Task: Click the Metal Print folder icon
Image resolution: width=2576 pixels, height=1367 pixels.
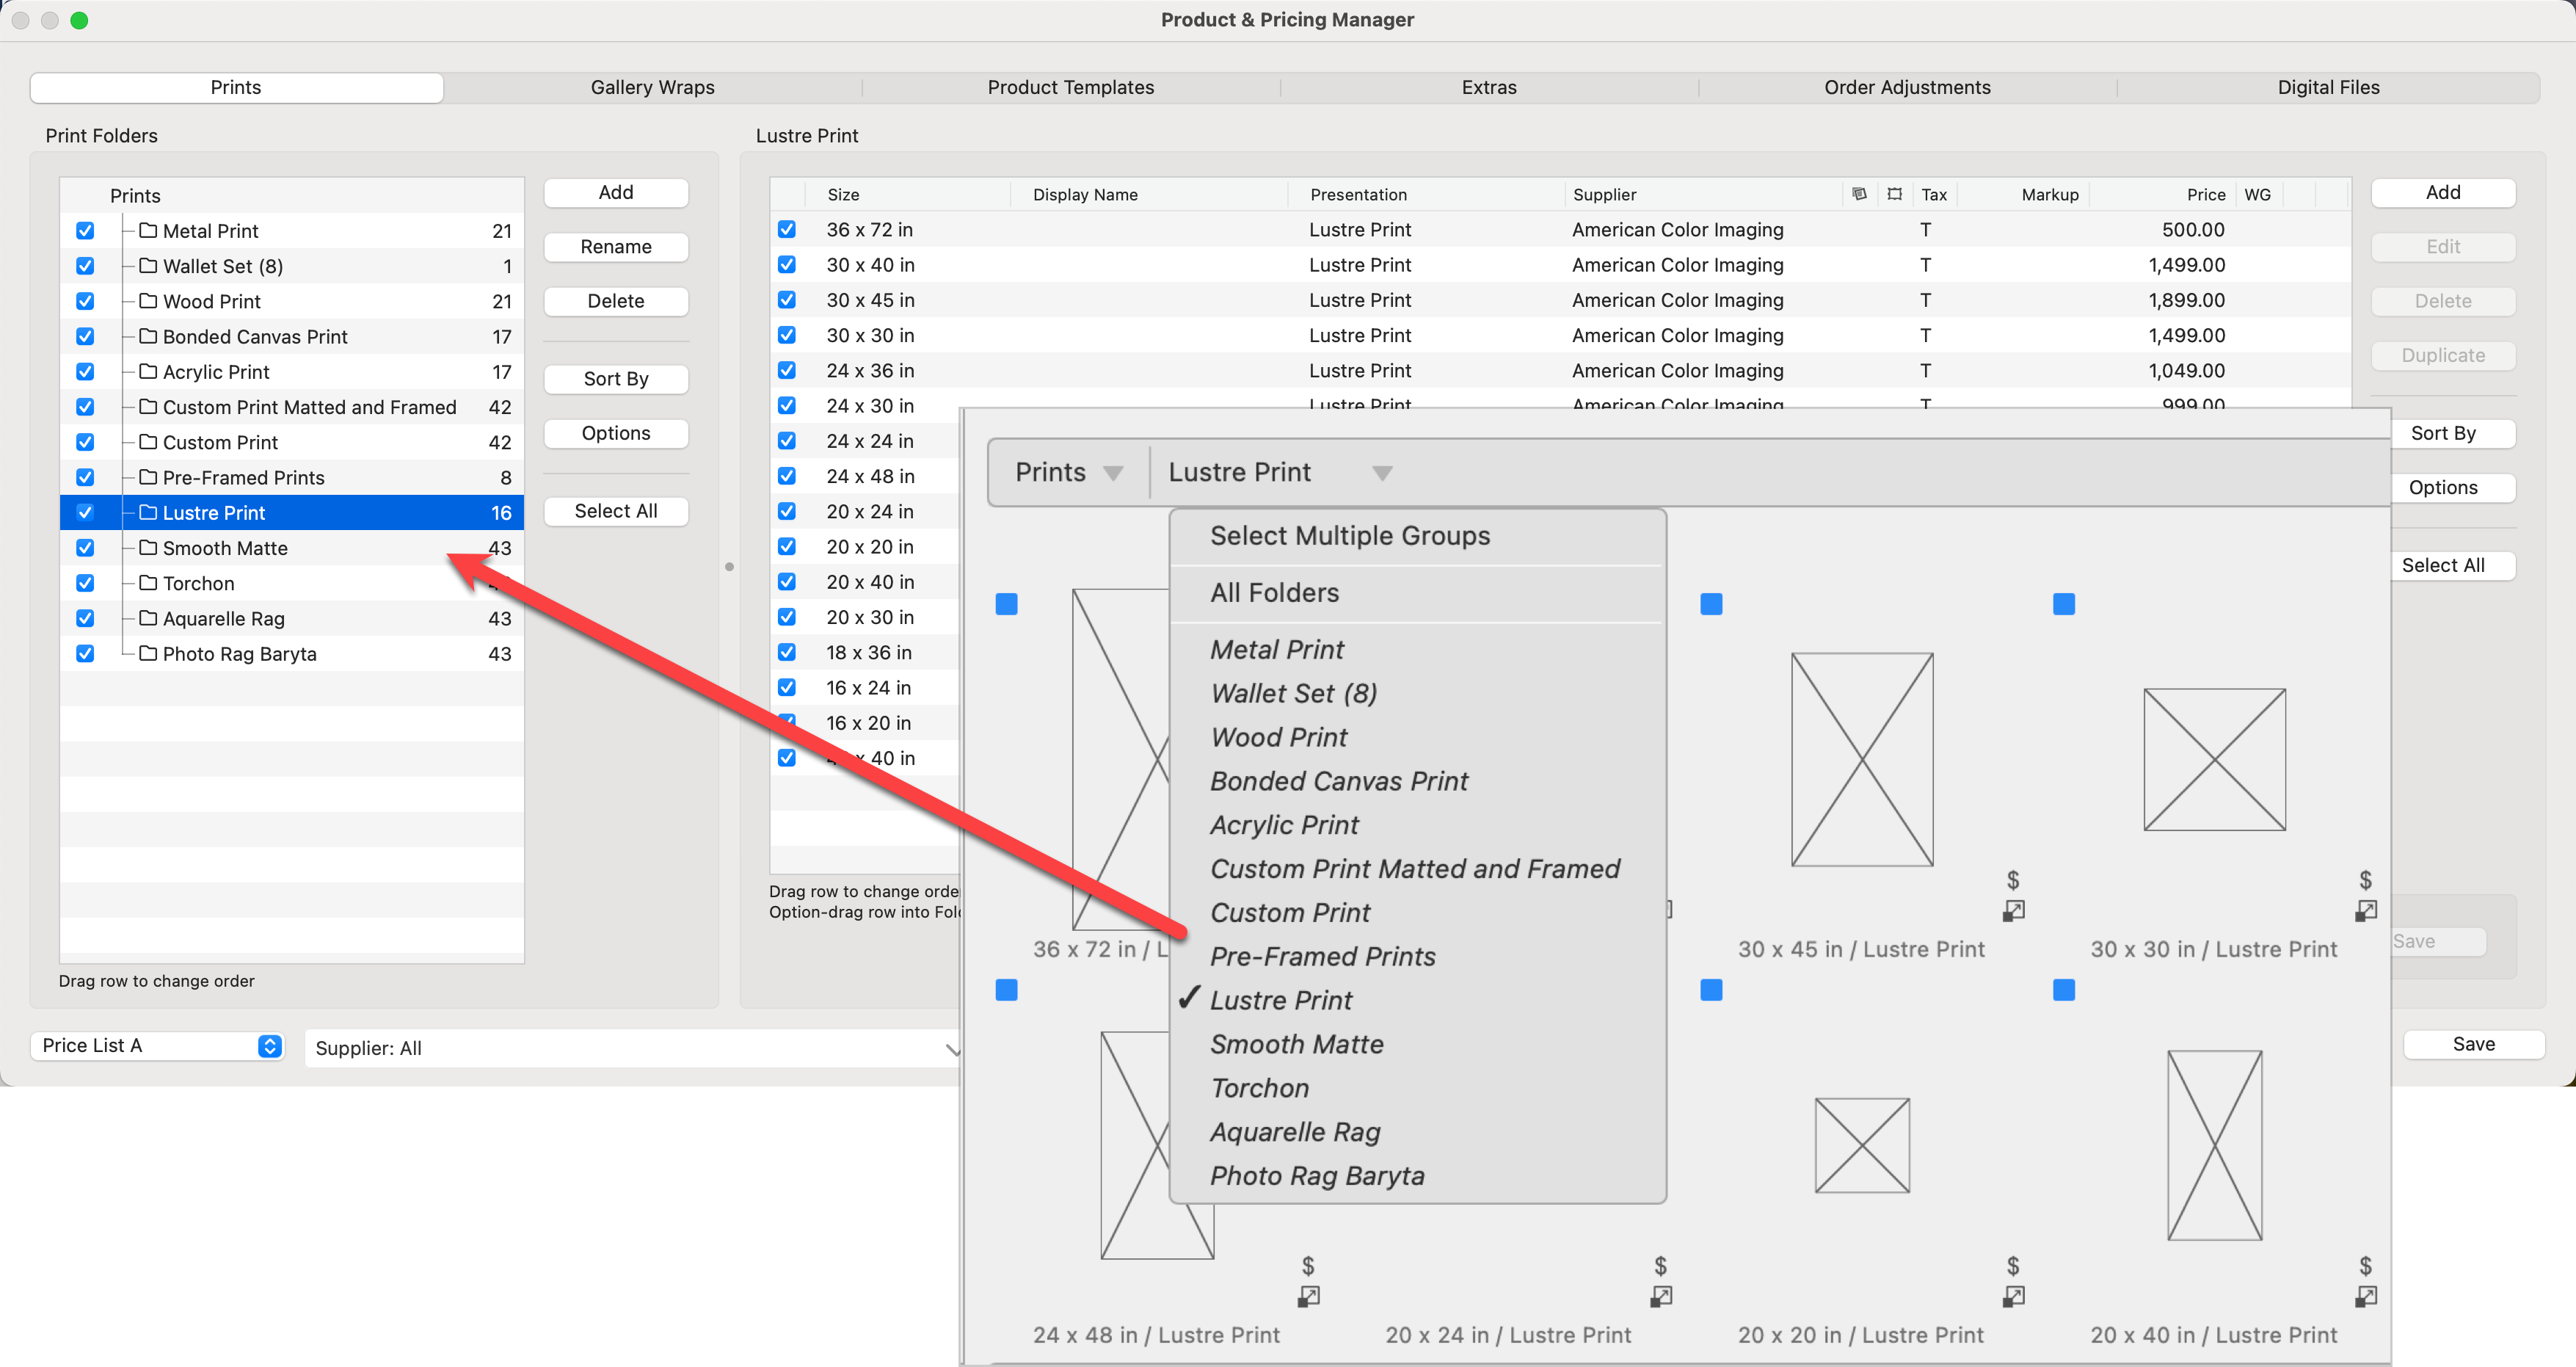Action: (148, 231)
